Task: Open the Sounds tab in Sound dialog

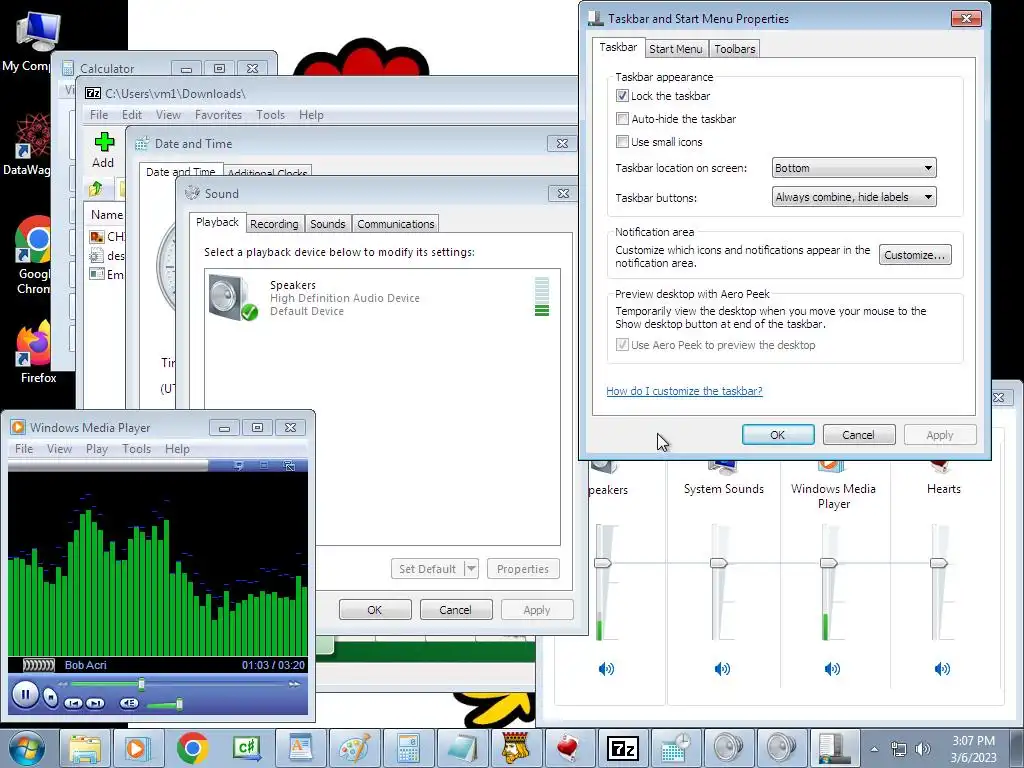Action: (328, 224)
